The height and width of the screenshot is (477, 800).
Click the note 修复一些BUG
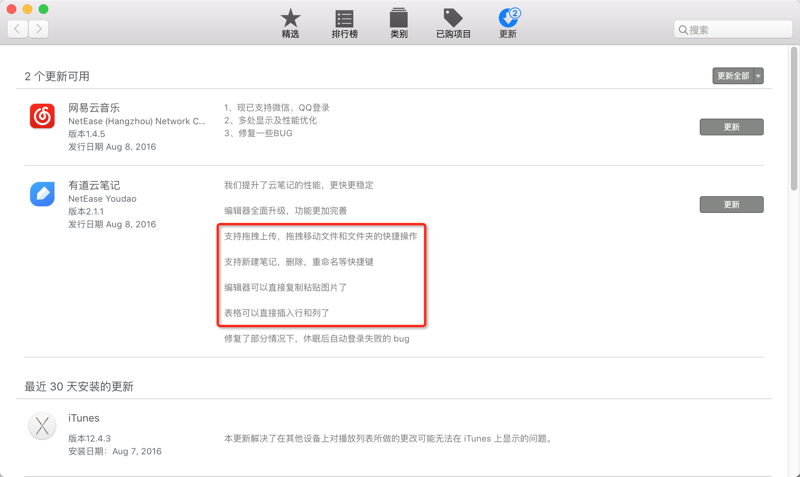(x=258, y=133)
